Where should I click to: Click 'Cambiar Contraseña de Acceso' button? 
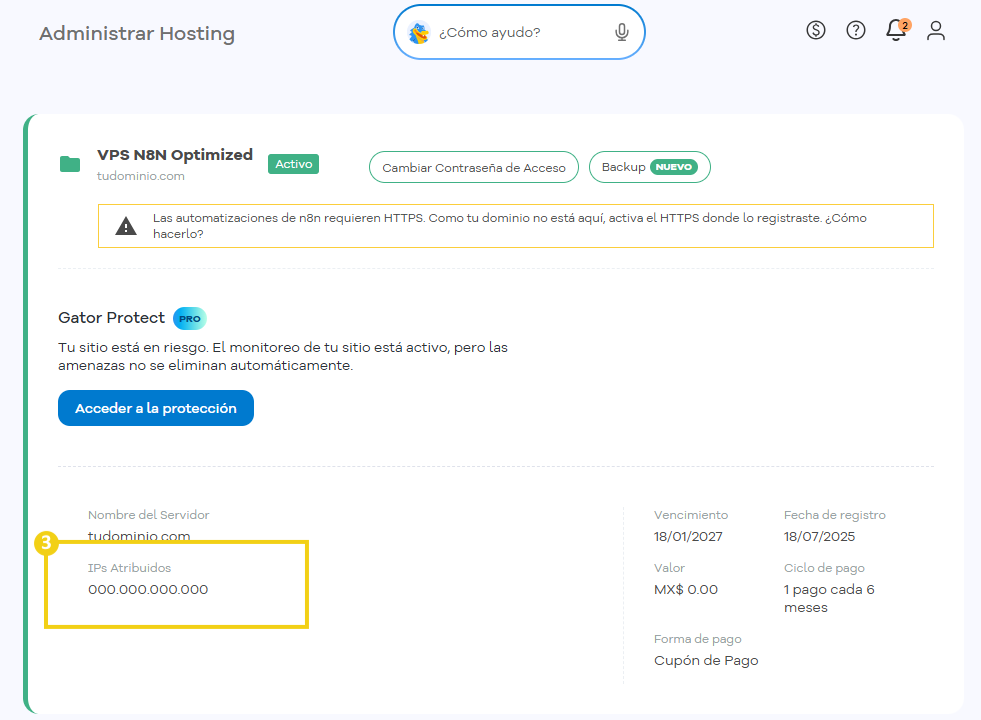click(x=474, y=168)
